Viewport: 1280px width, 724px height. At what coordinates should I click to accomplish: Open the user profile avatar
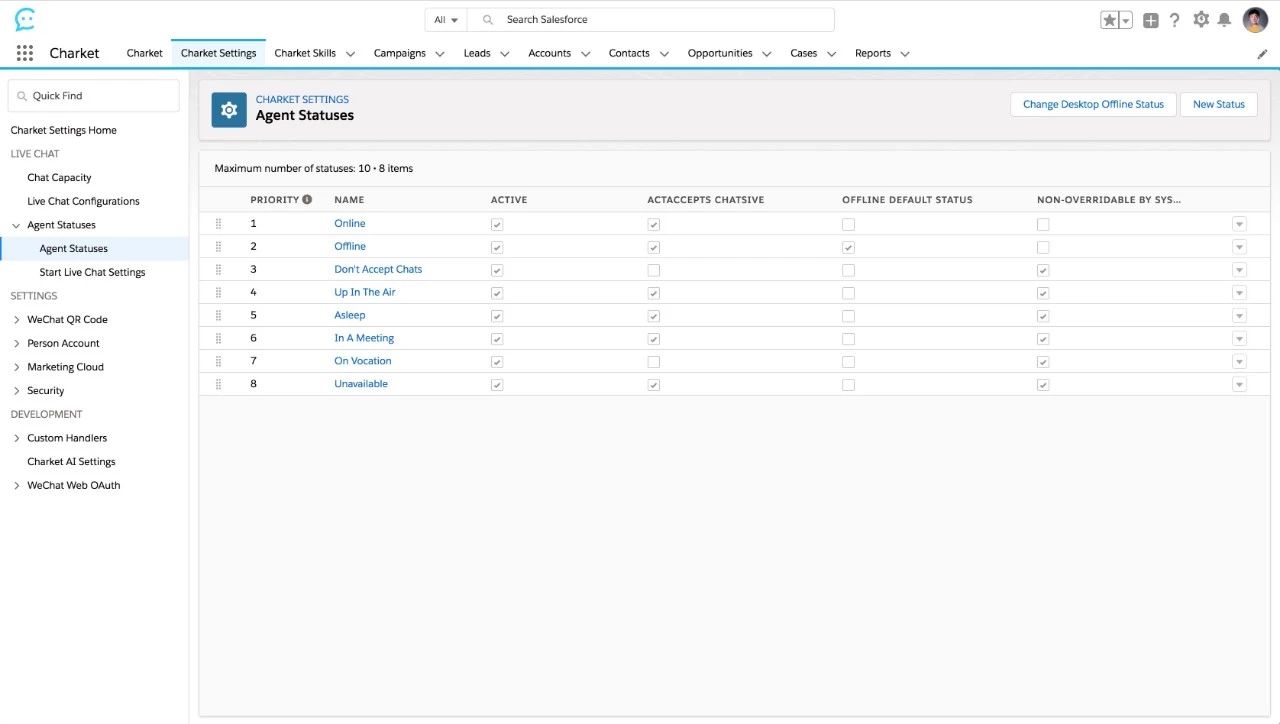[1255, 20]
